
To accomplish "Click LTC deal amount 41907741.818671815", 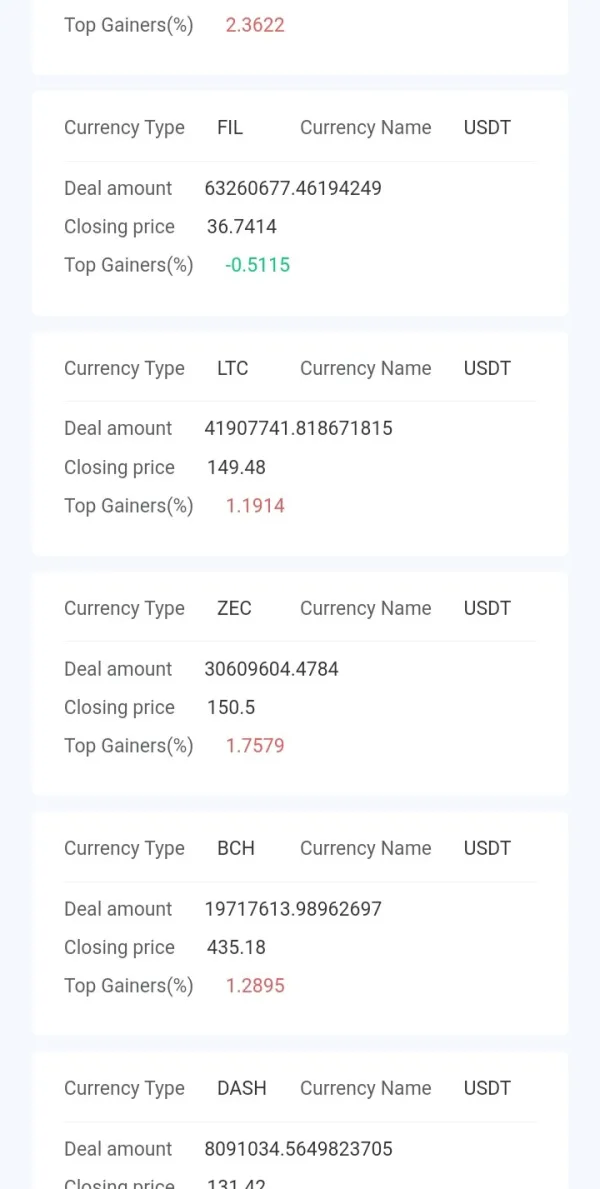I will [298, 428].
